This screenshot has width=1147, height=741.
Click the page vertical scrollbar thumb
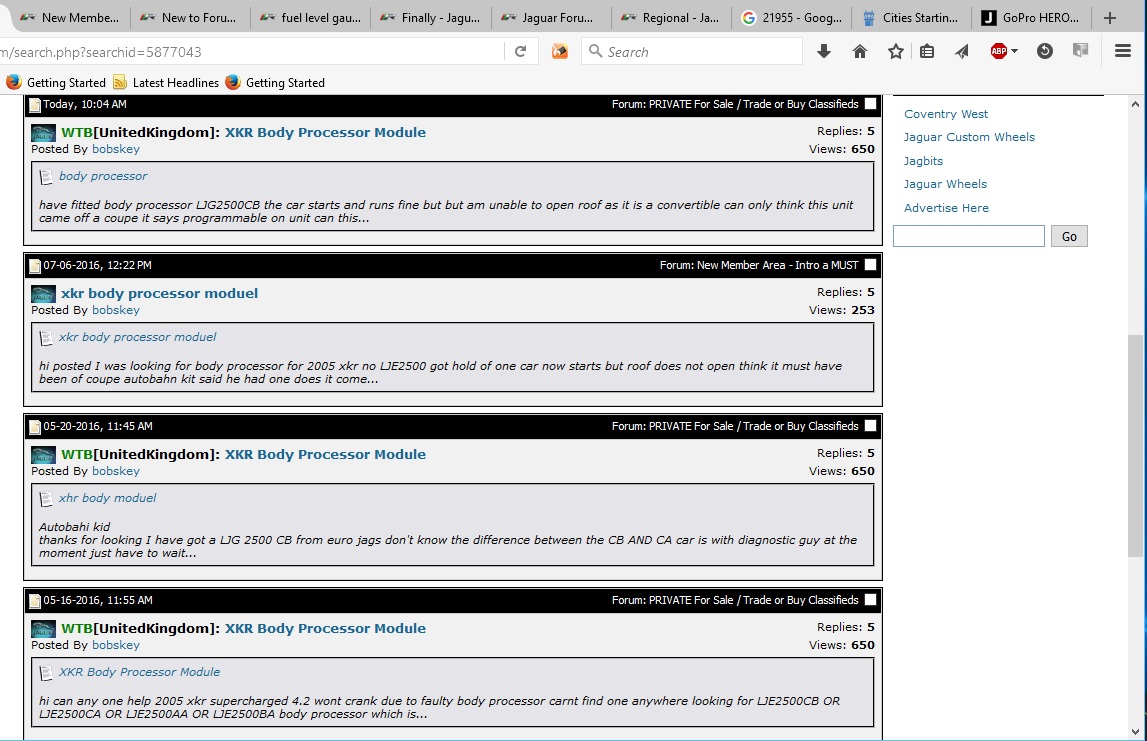[1135, 445]
